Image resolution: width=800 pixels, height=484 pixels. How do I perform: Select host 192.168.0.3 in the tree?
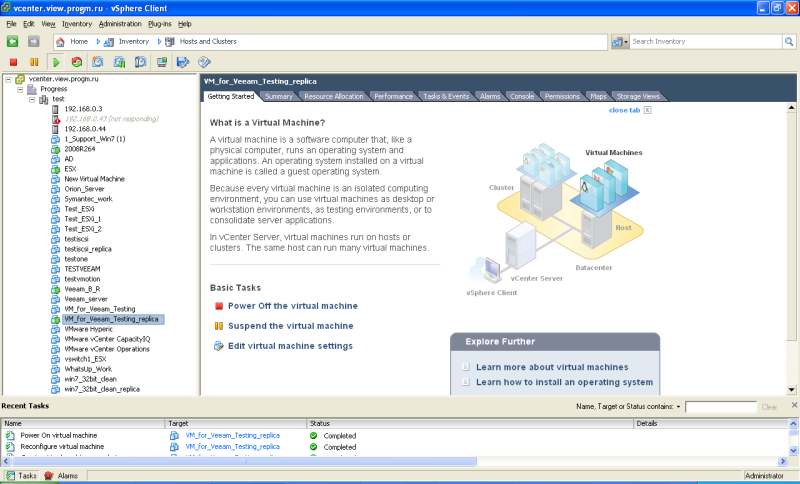coord(83,109)
